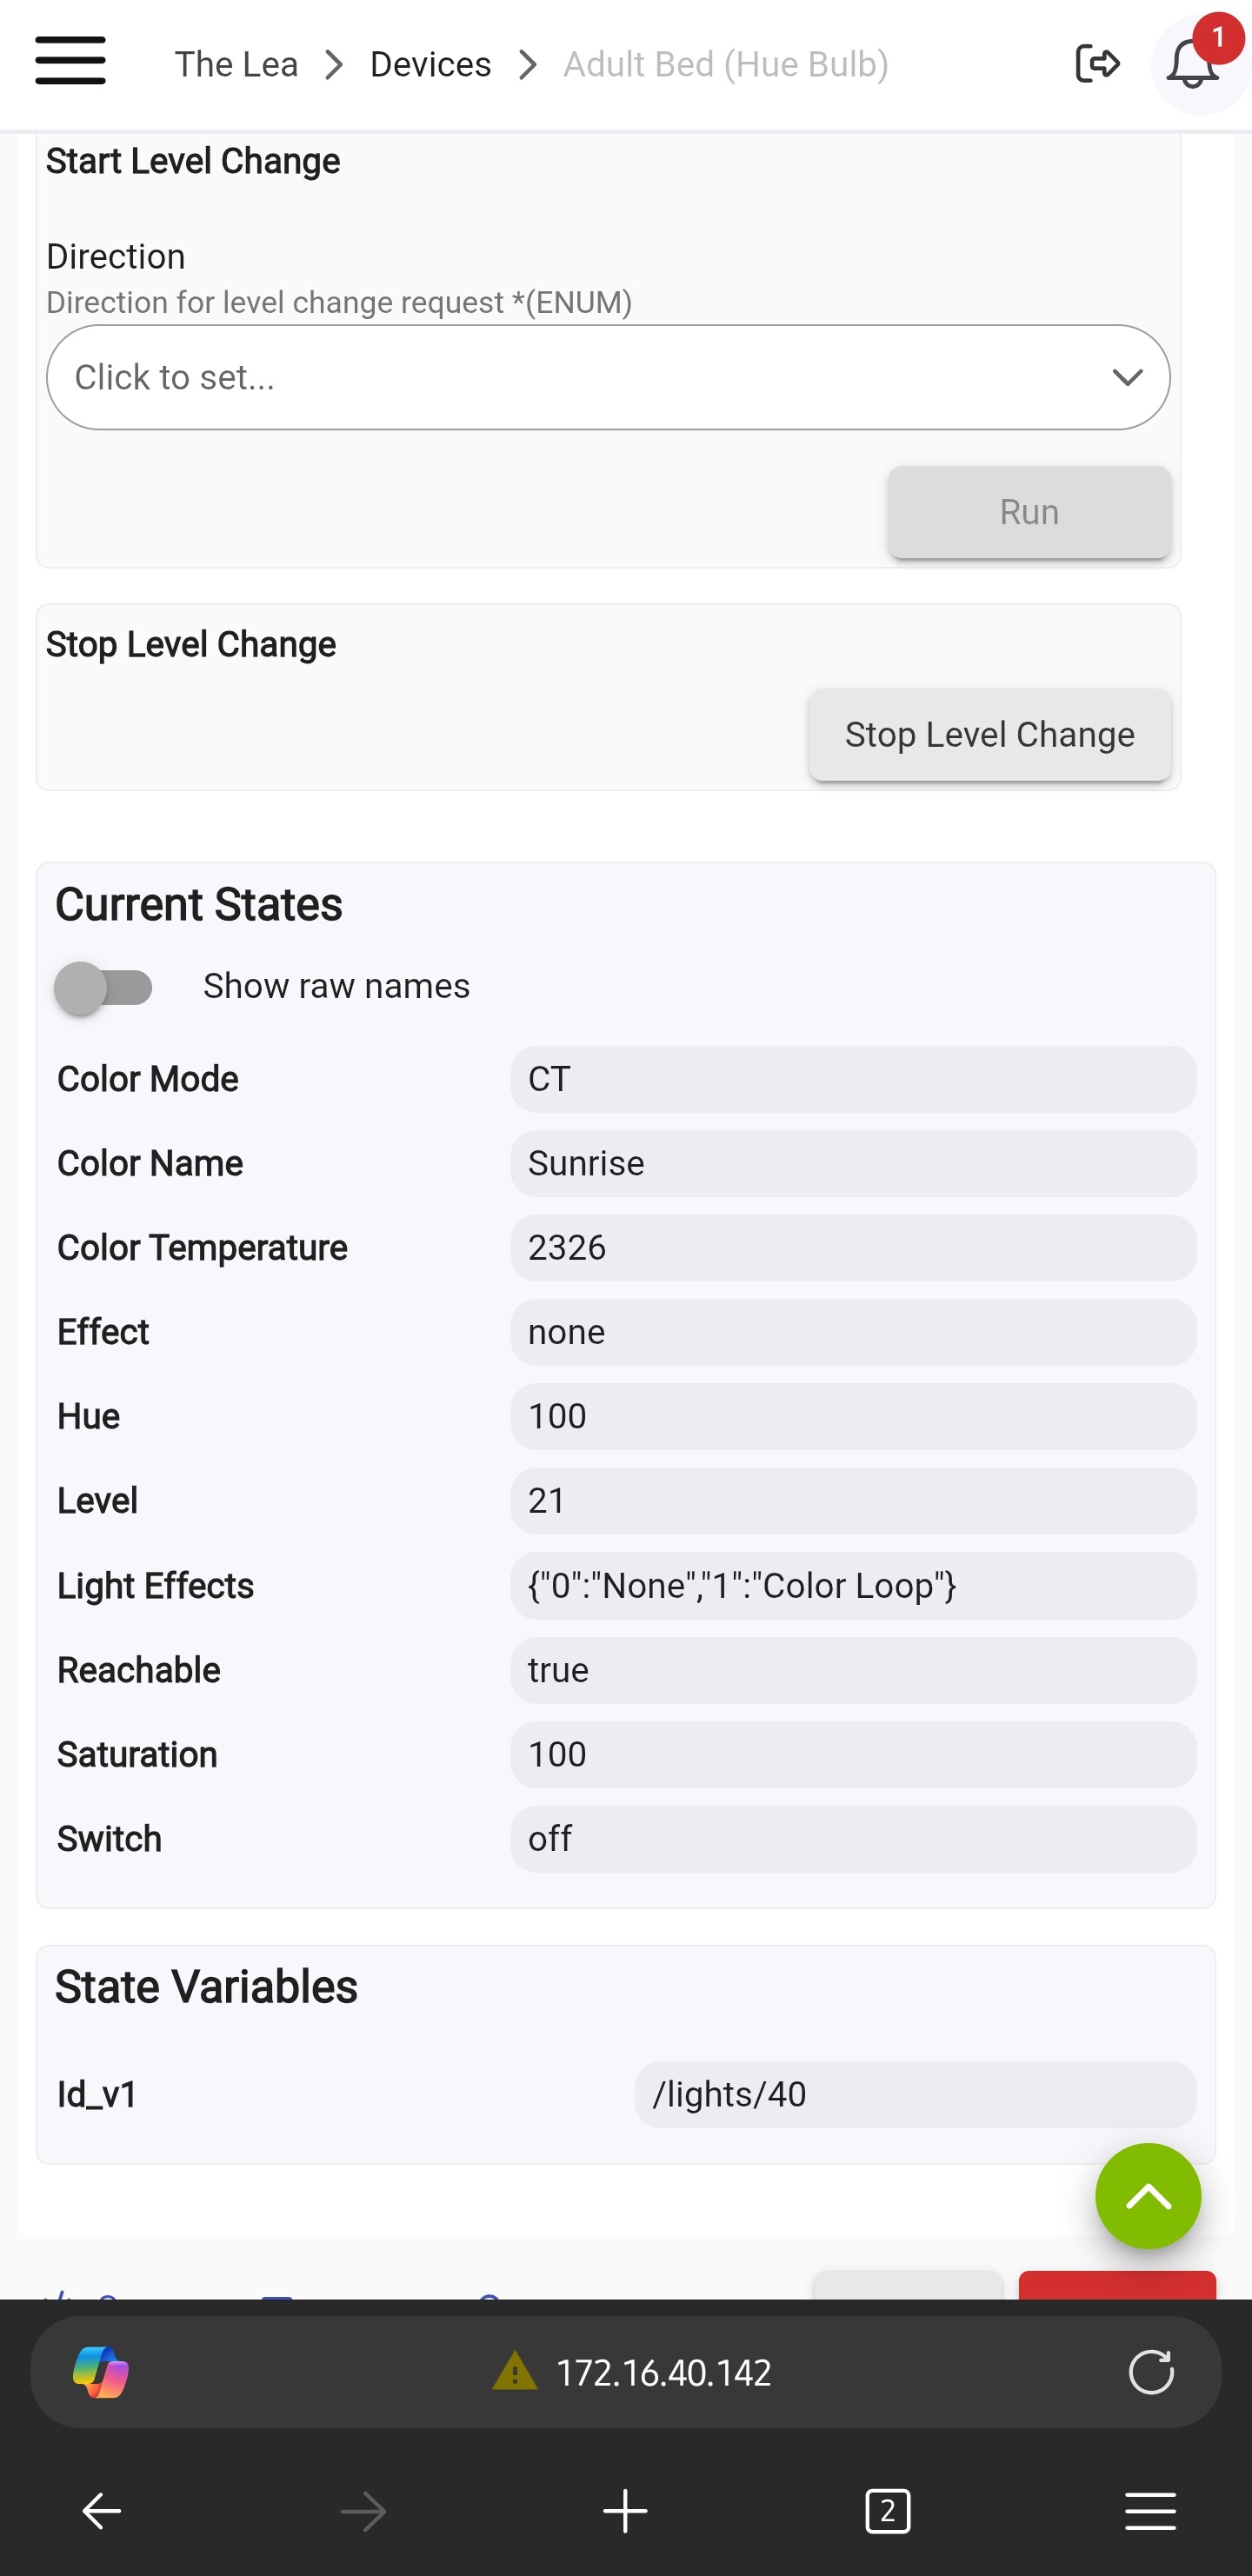Open the hamburger navigation menu
Viewport: 1252px width, 2576px height.
(x=70, y=61)
